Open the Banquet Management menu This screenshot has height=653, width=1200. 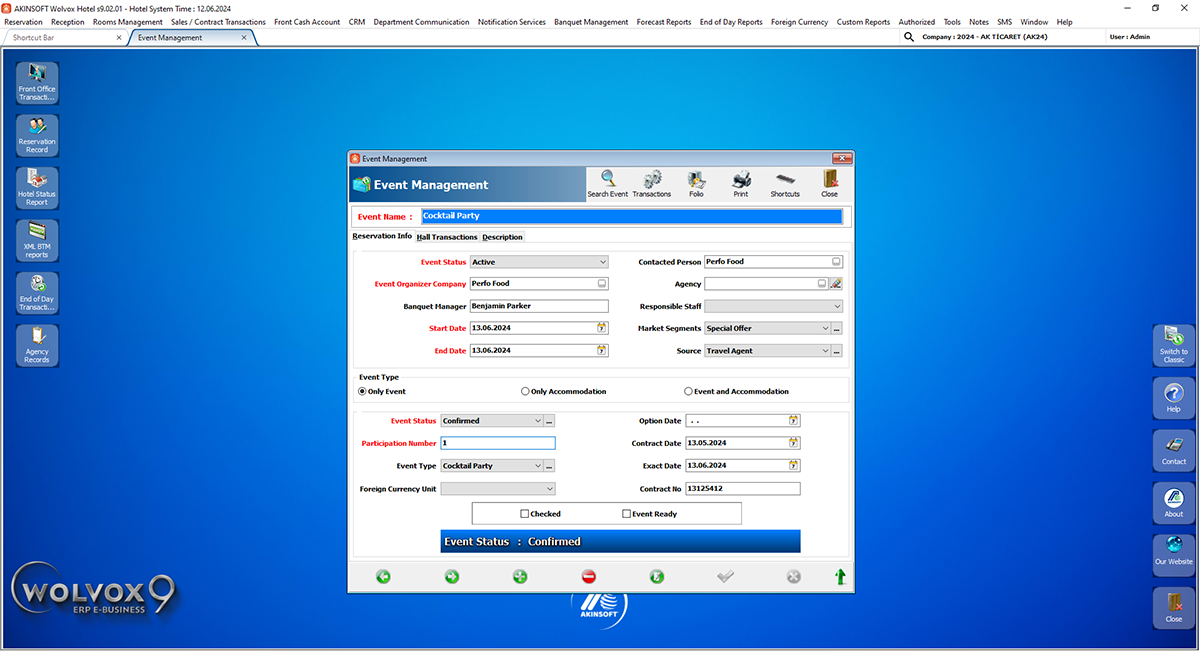(x=591, y=22)
